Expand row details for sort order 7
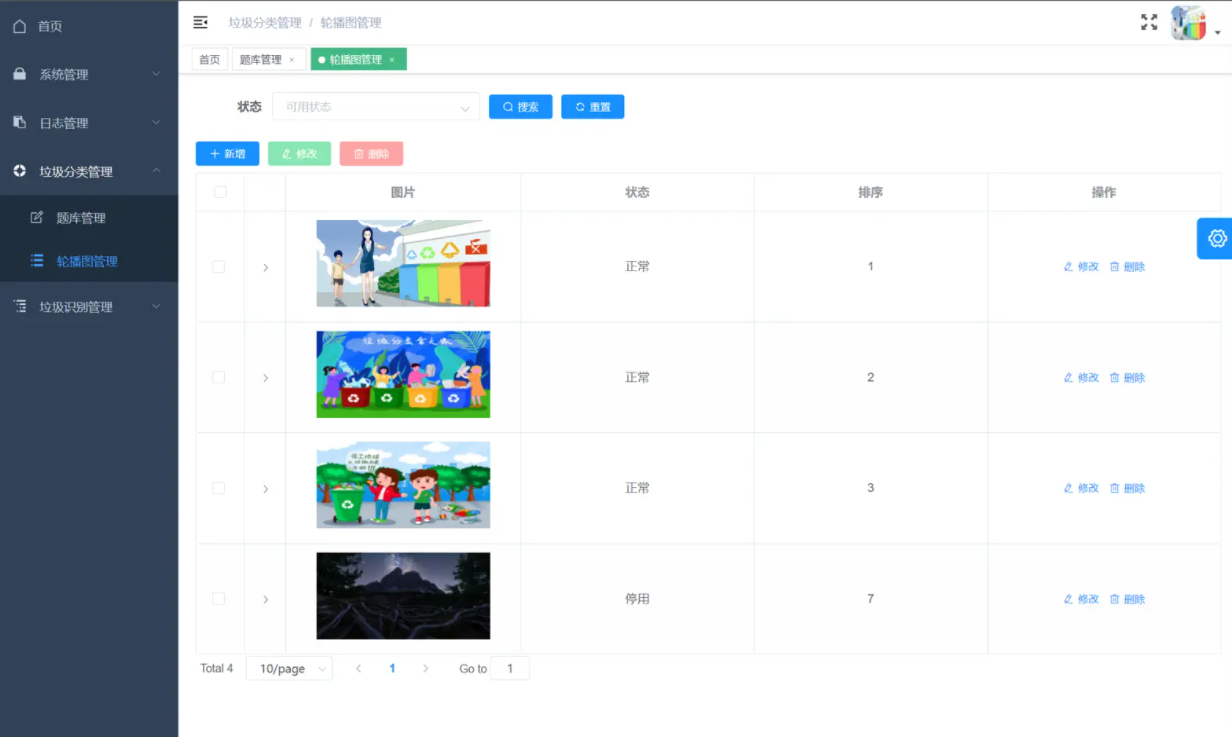The image size is (1232, 737). (265, 599)
